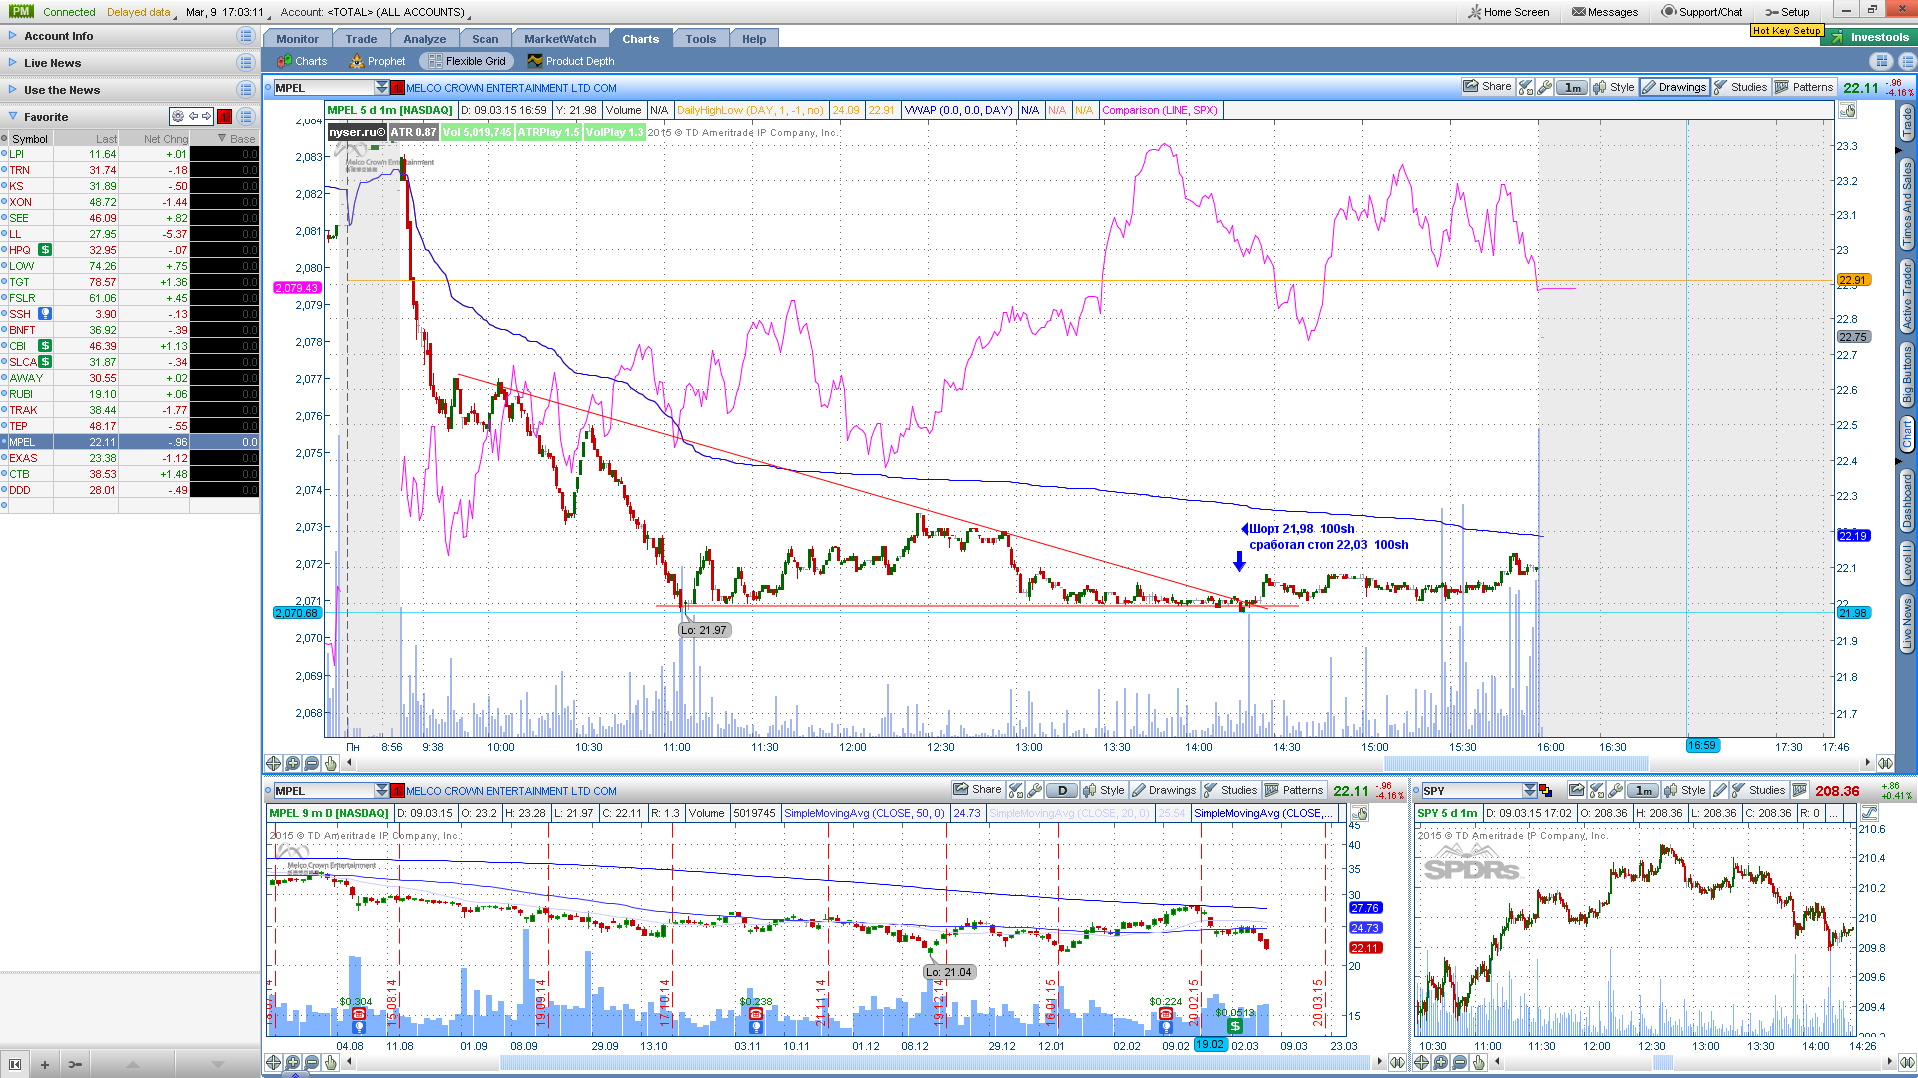Image resolution: width=1918 pixels, height=1078 pixels.
Task: Open the Active Trader side tab
Action: (1907, 296)
